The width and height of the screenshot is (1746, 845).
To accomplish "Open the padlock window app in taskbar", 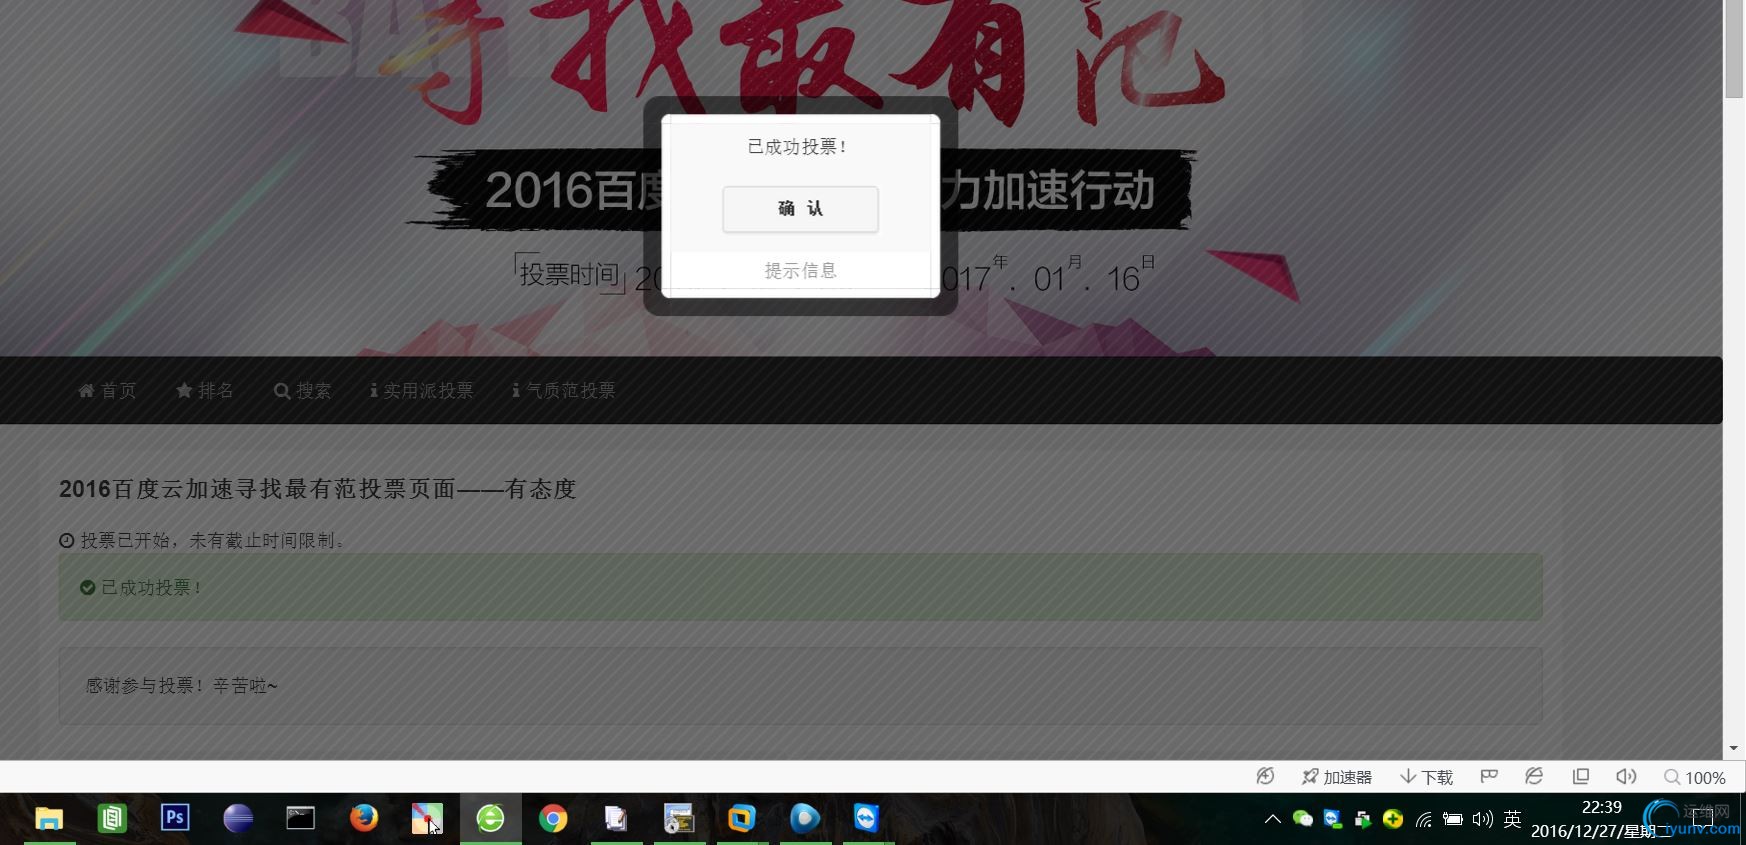I will [x=679, y=819].
